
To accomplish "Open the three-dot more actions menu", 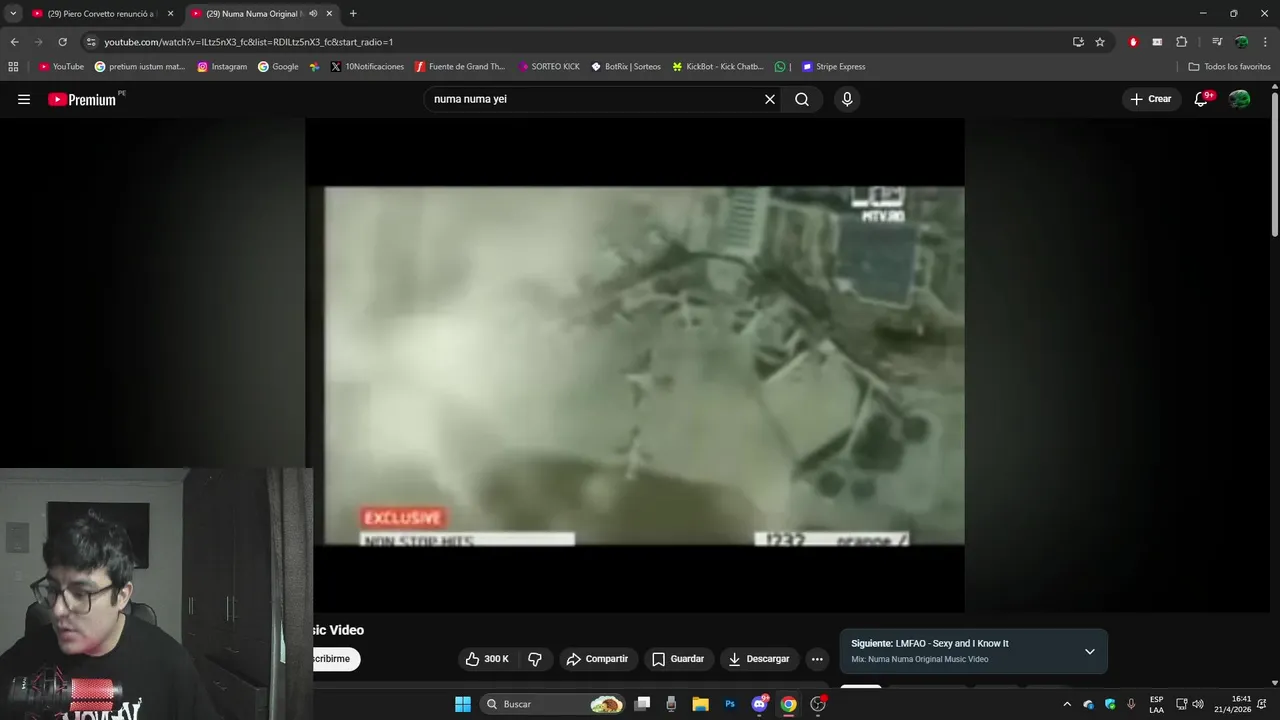I will coord(817,659).
